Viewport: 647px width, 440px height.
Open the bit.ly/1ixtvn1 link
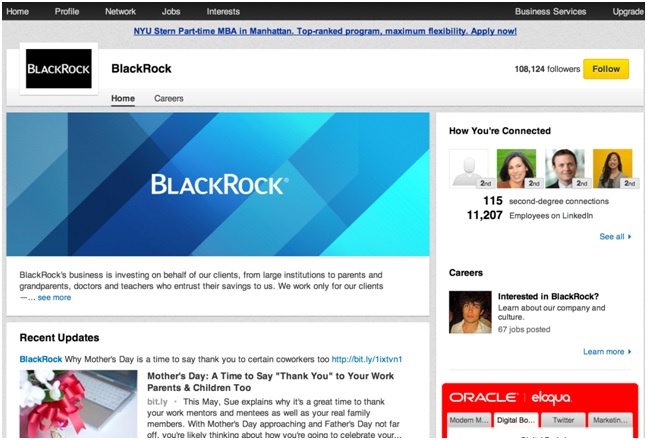click(367, 359)
